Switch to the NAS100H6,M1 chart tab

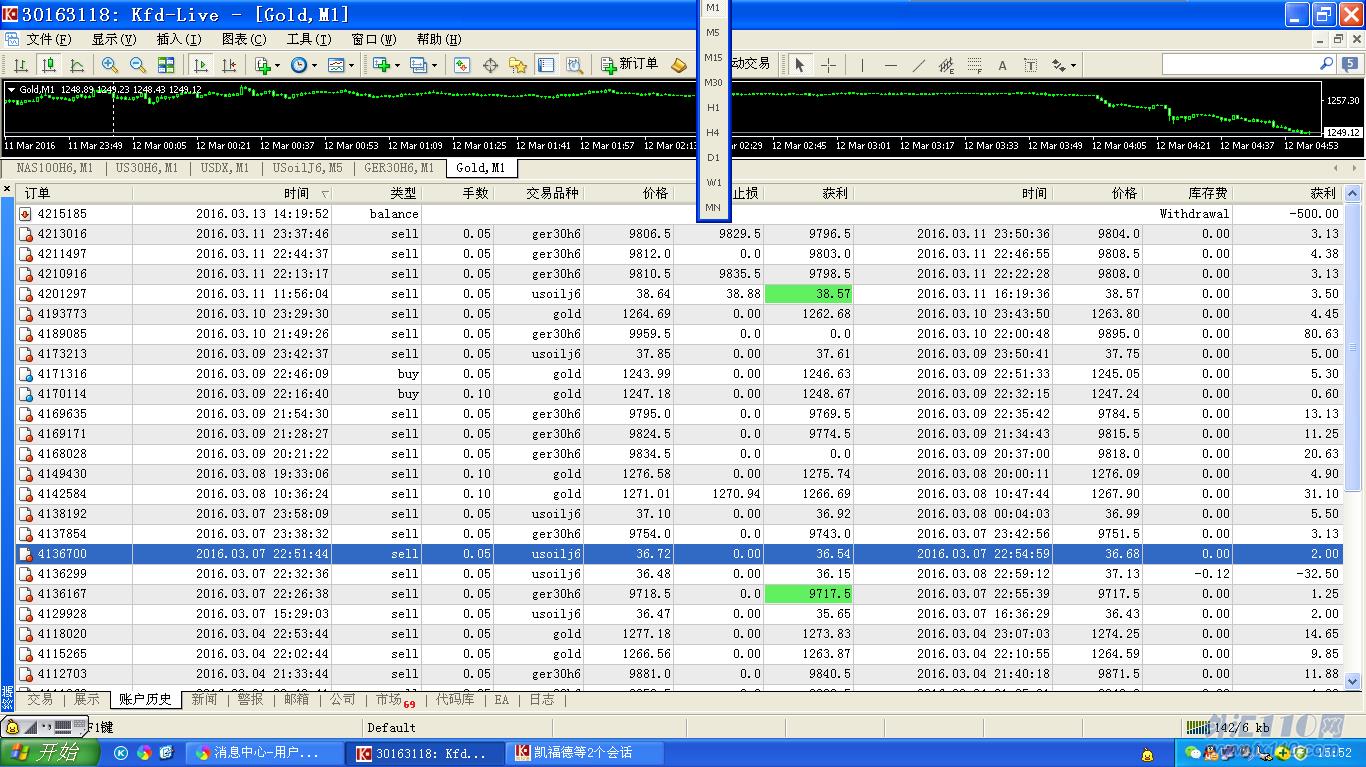[x=55, y=168]
